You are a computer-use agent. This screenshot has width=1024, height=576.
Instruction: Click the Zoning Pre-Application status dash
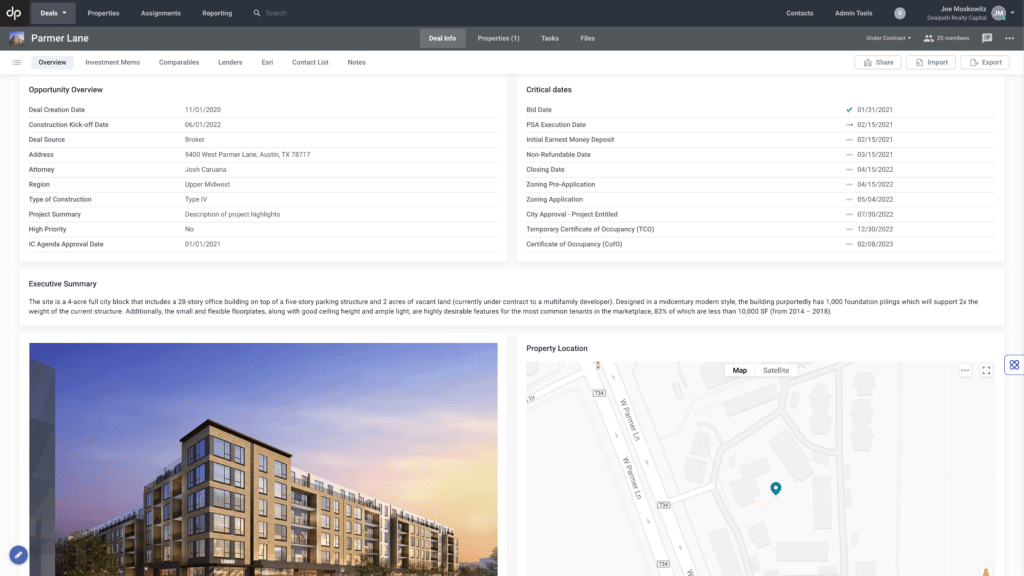(849, 185)
